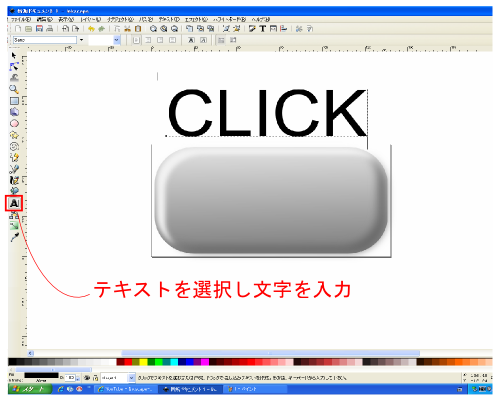Select the Text tool marked A
500x400 pixels.
click(14, 203)
